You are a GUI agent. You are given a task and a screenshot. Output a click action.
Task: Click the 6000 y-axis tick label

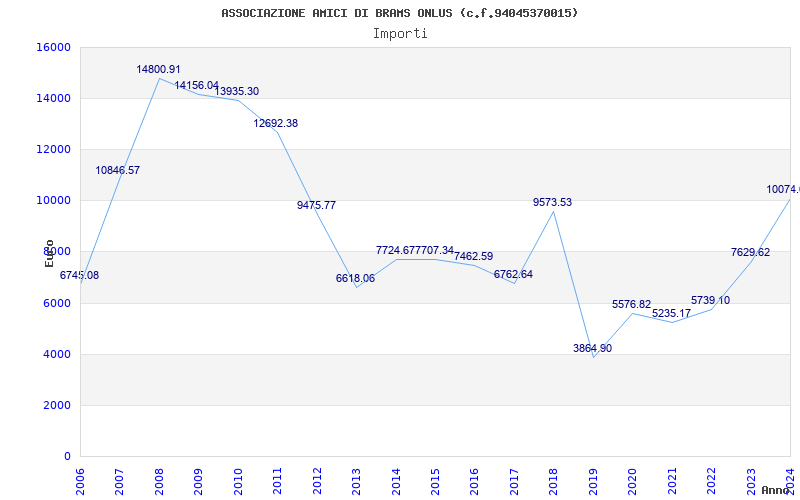click(x=57, y=304)
